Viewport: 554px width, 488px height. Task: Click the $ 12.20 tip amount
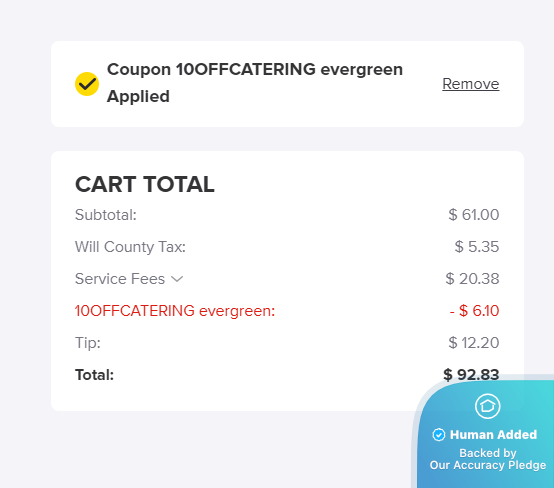coord(474,343)
